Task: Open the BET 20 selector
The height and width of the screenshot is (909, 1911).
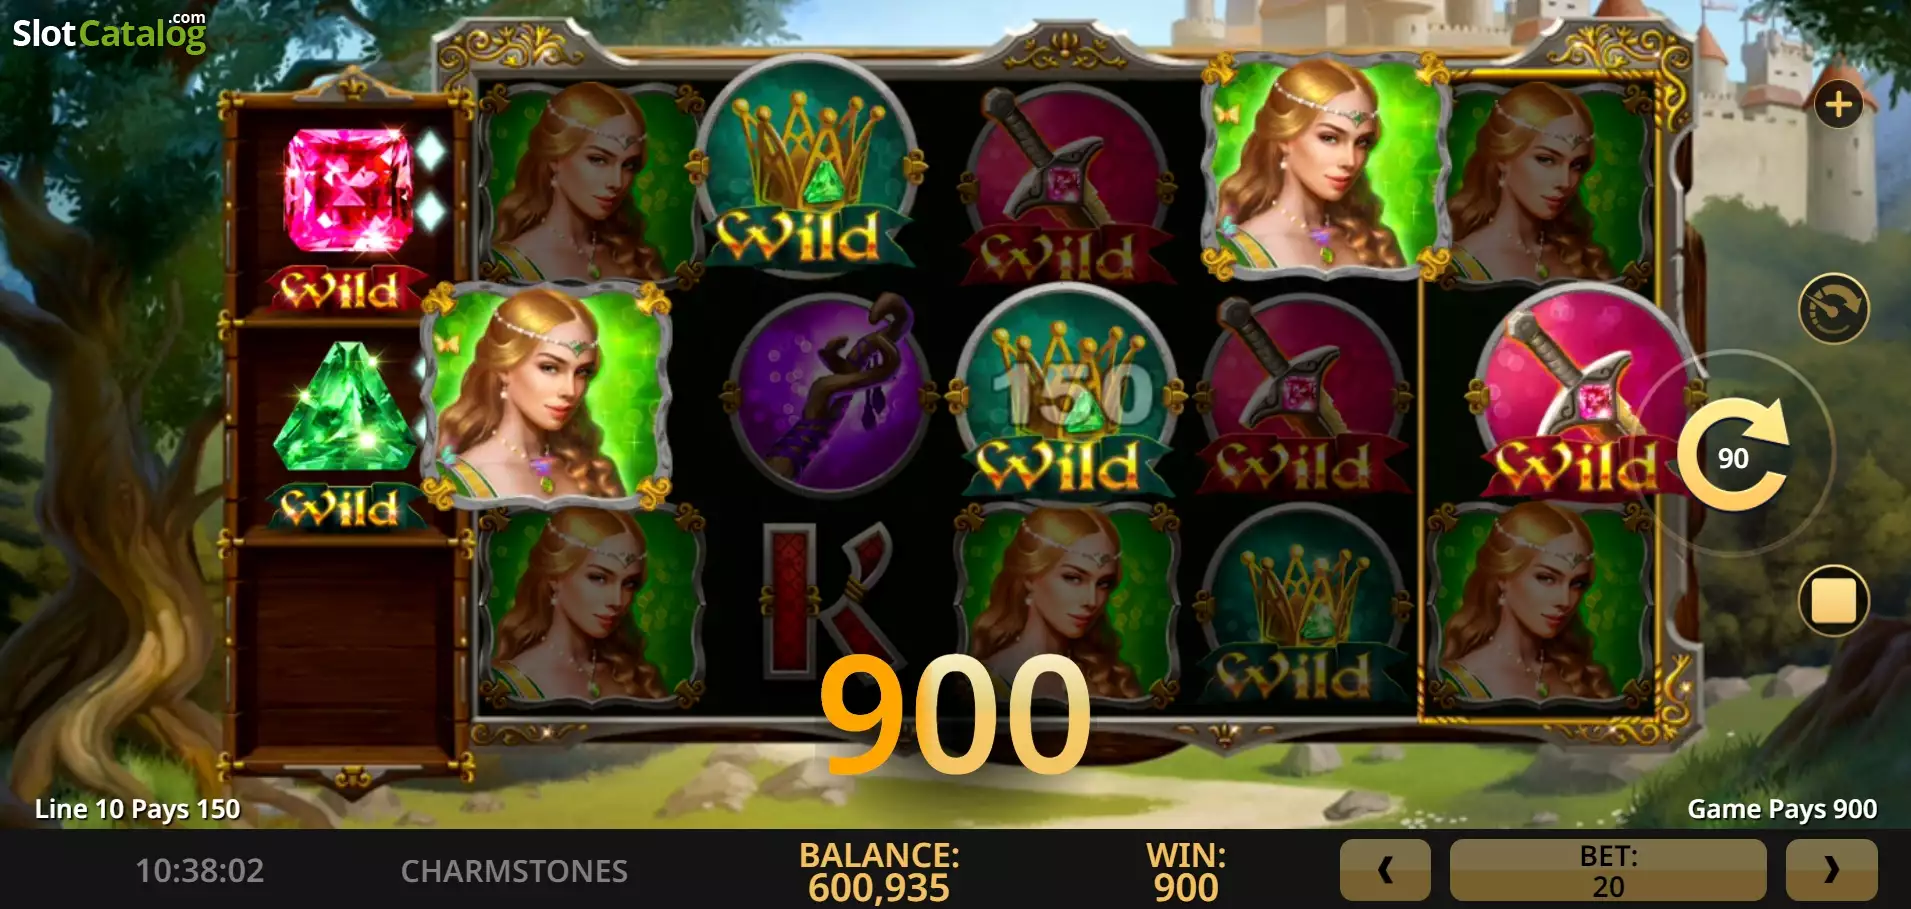Action: [x=1608, y=869]
